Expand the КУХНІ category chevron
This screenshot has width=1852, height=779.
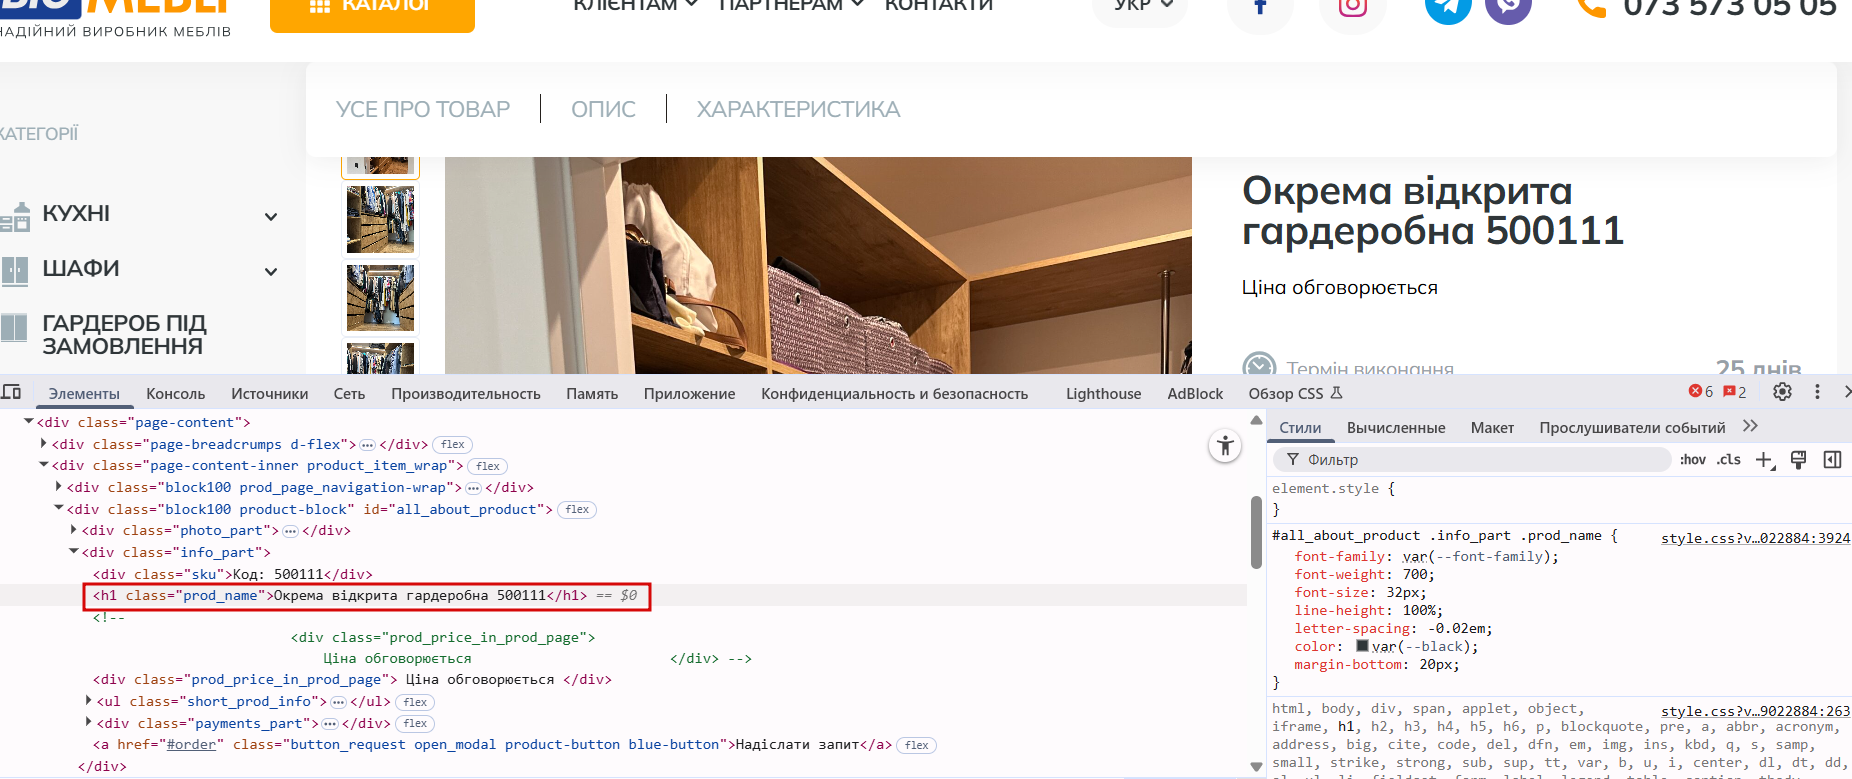(x=270, y=217)
